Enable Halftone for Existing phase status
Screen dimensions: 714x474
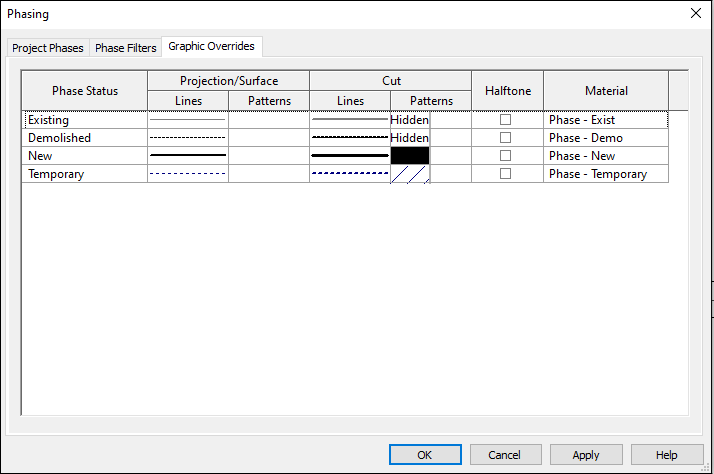tap(505, 120)
